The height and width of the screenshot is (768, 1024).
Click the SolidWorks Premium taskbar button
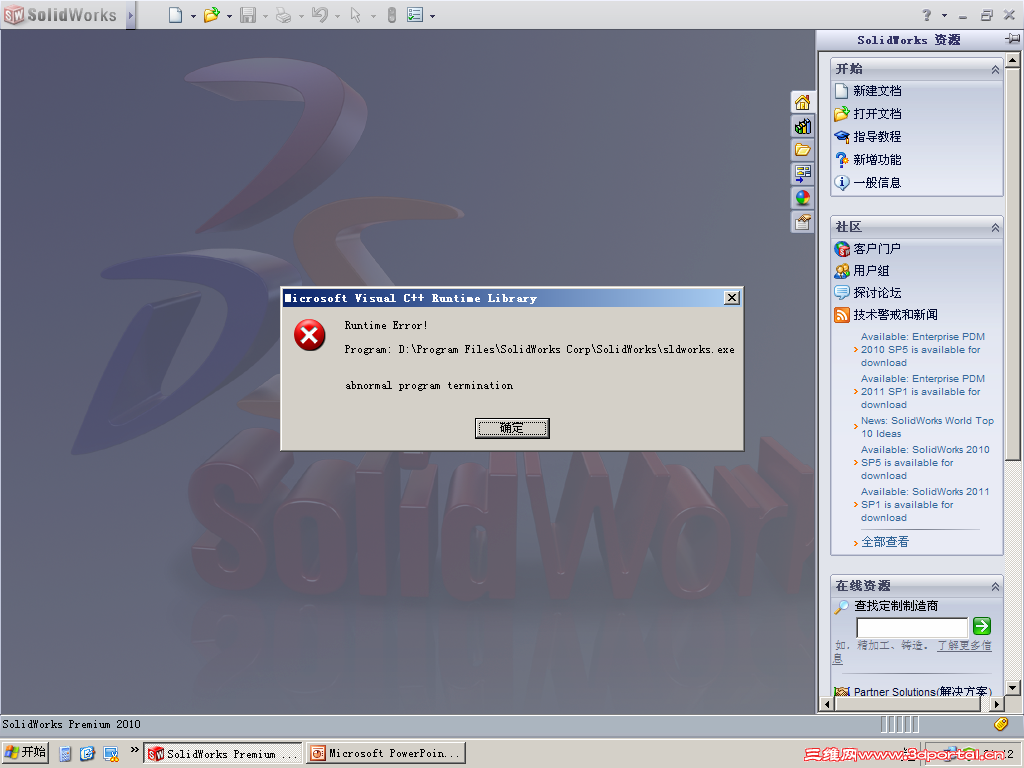(223, 753)
